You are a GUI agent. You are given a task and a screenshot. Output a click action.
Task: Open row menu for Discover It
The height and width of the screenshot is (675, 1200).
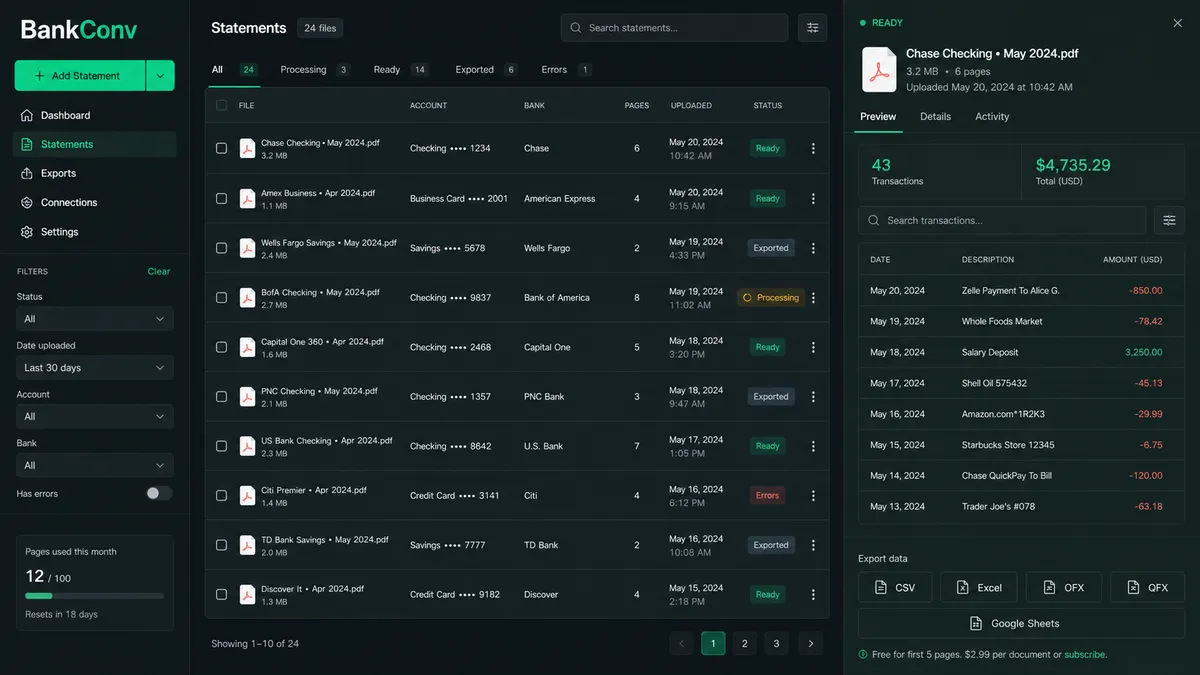click(x=813, y=595)
